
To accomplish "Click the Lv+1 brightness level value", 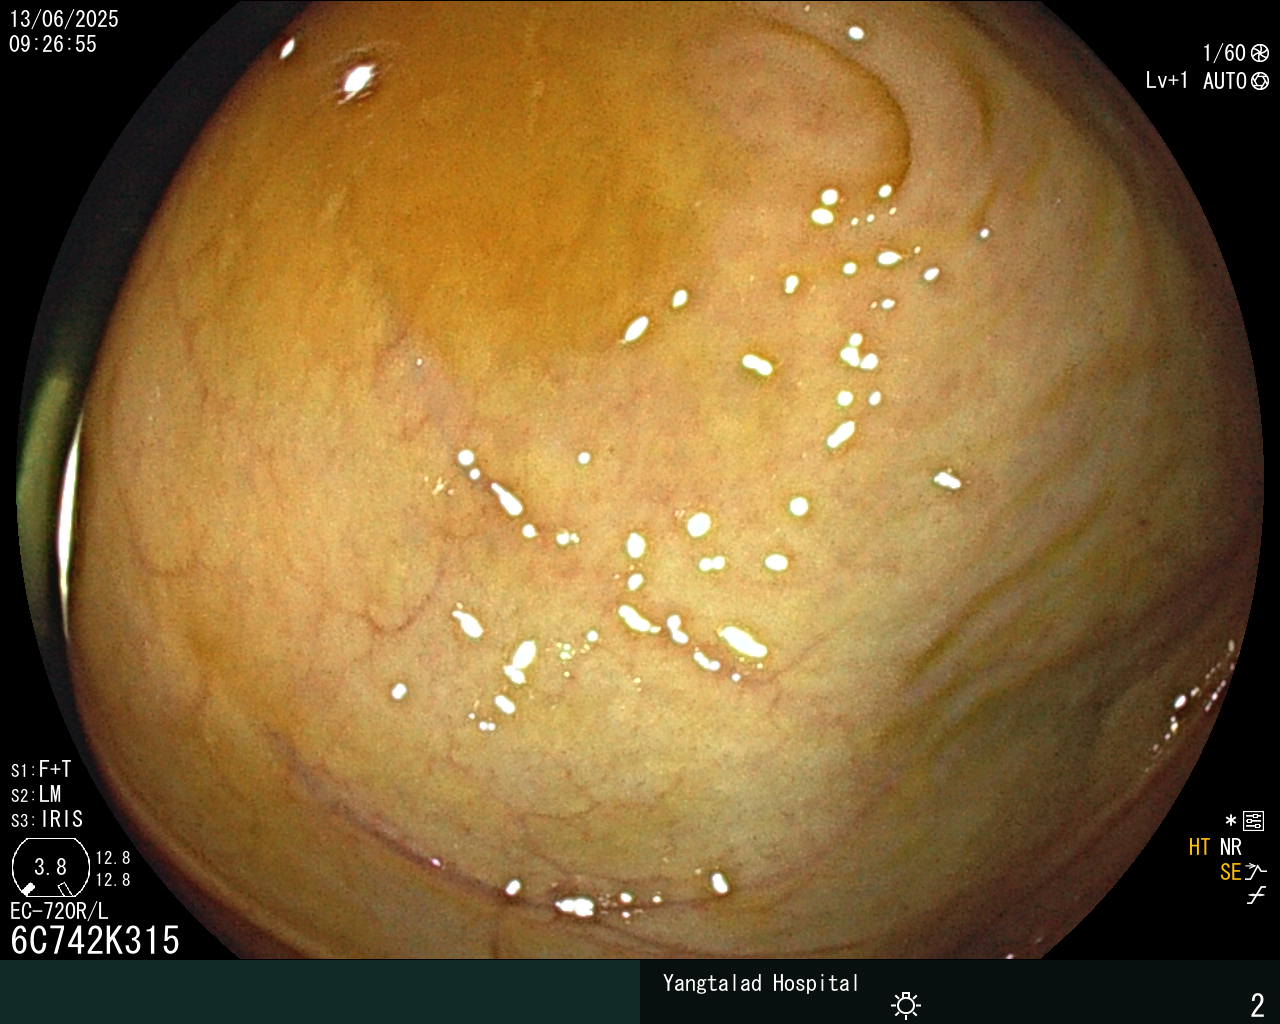I will point(1167,81).
